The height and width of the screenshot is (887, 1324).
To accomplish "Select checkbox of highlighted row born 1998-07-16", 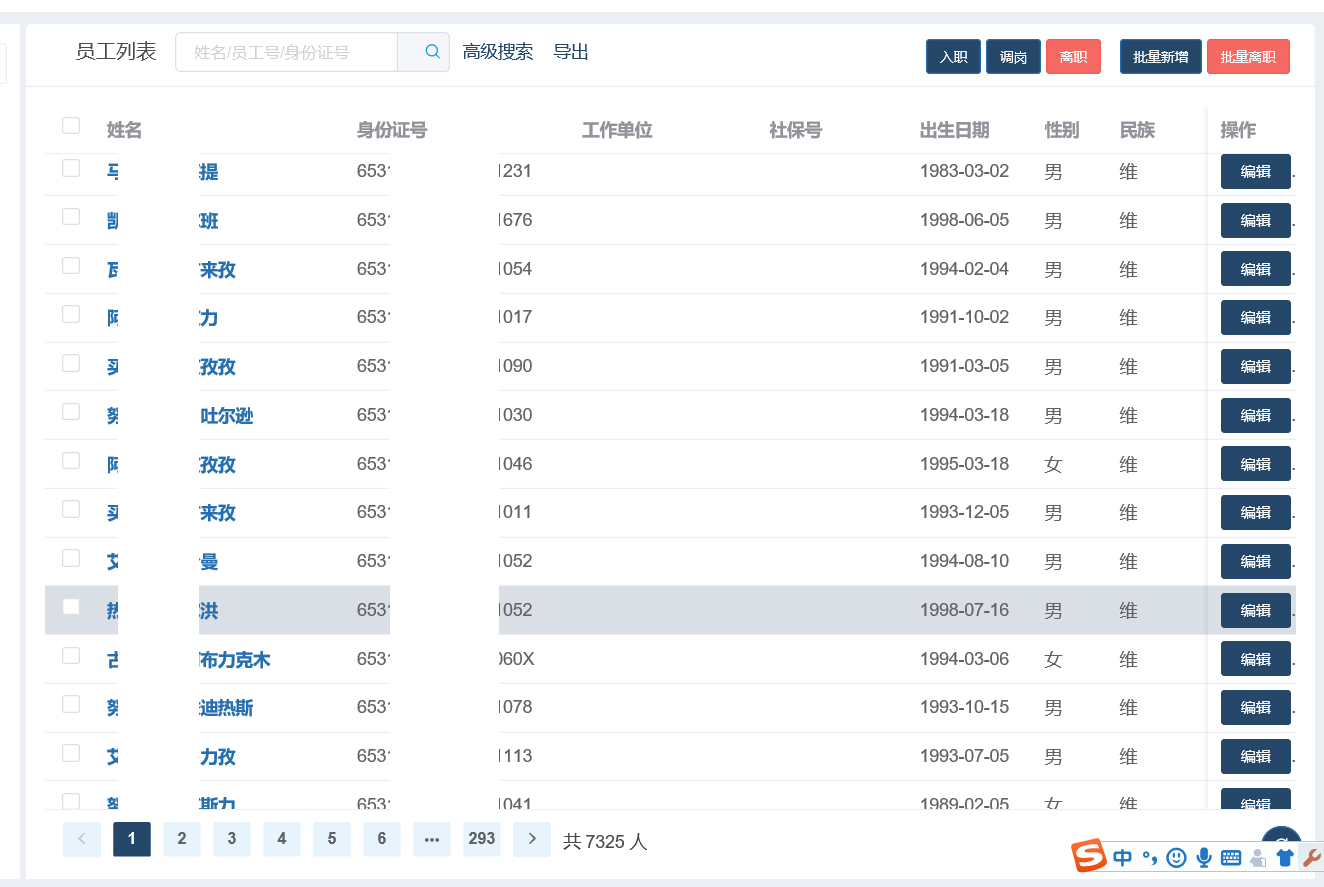I will coord(71,607).
